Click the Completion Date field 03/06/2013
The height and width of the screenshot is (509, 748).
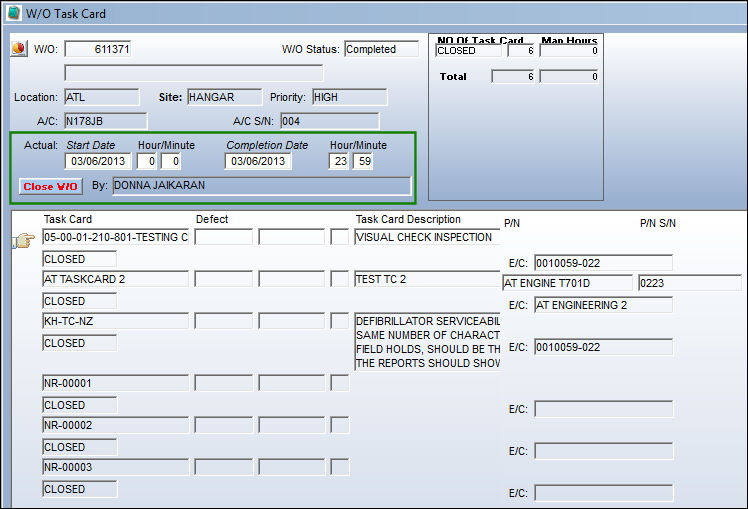[258, 161]
